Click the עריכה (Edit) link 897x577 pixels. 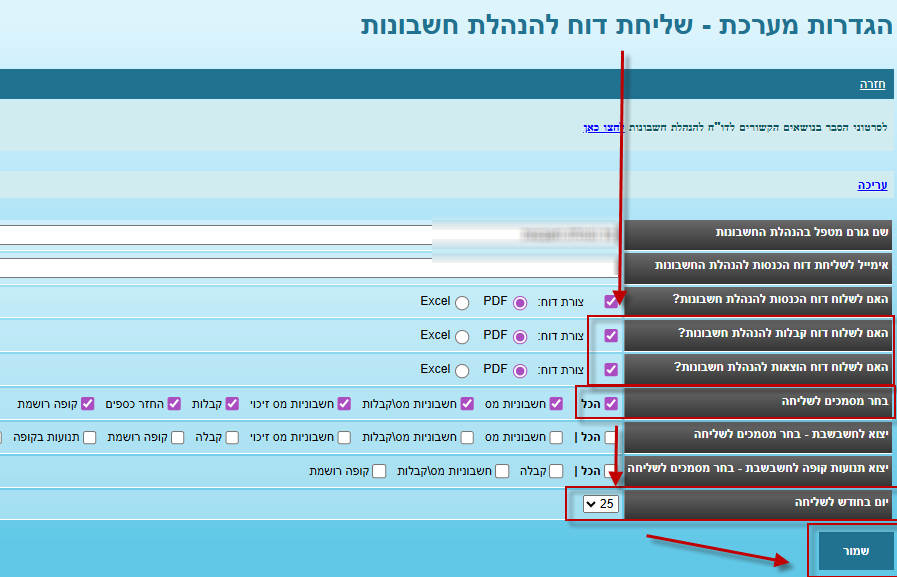tap(872, 185)
